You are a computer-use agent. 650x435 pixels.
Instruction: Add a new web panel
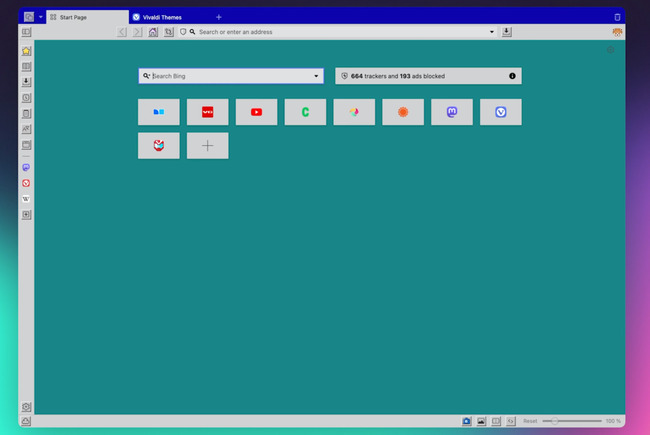[x=26, y=214]
